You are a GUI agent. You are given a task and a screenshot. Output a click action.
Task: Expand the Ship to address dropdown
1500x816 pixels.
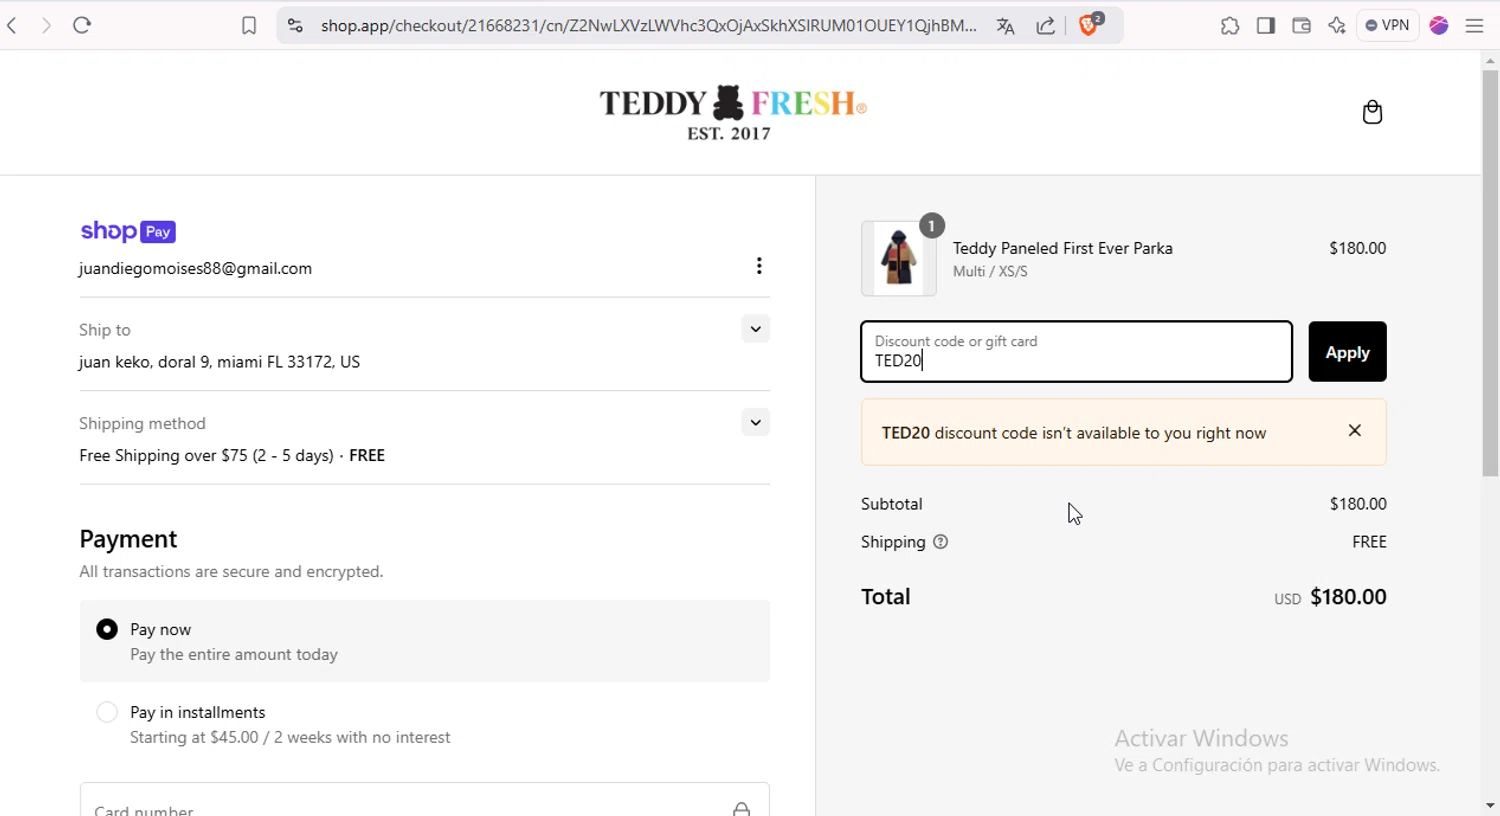tap(755, 329)
